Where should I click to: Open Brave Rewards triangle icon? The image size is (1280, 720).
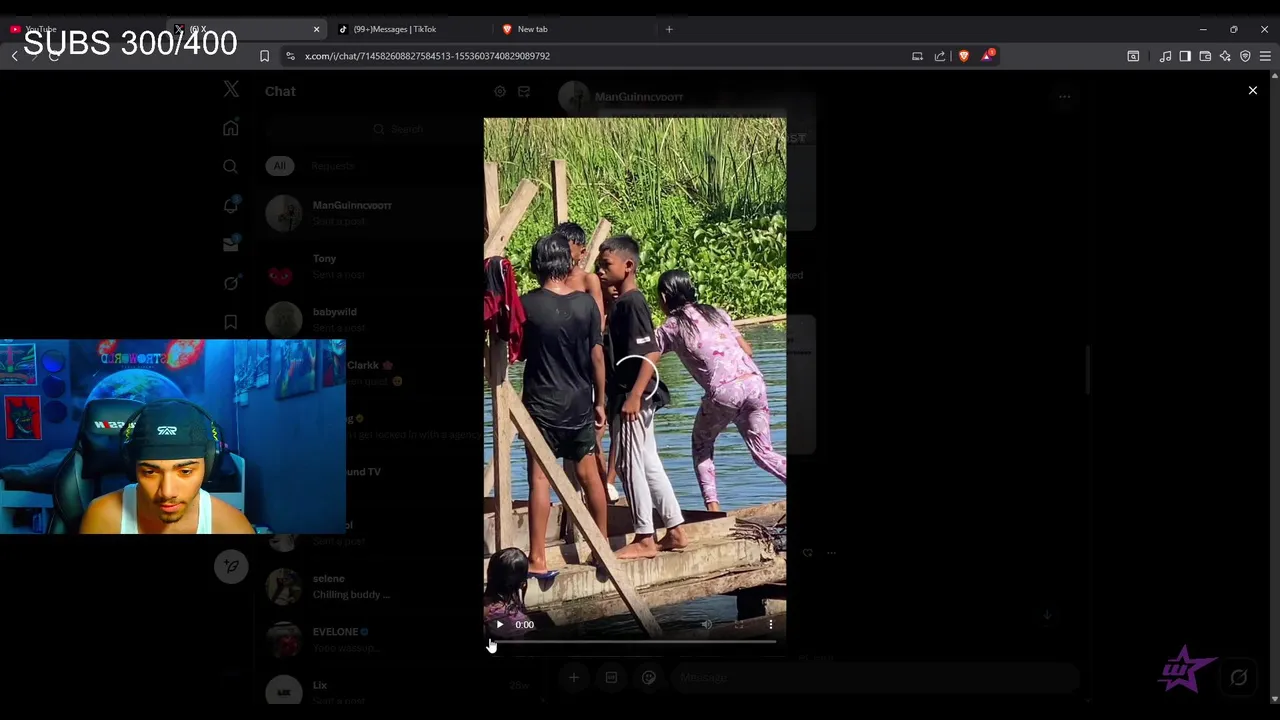point(987,56)
